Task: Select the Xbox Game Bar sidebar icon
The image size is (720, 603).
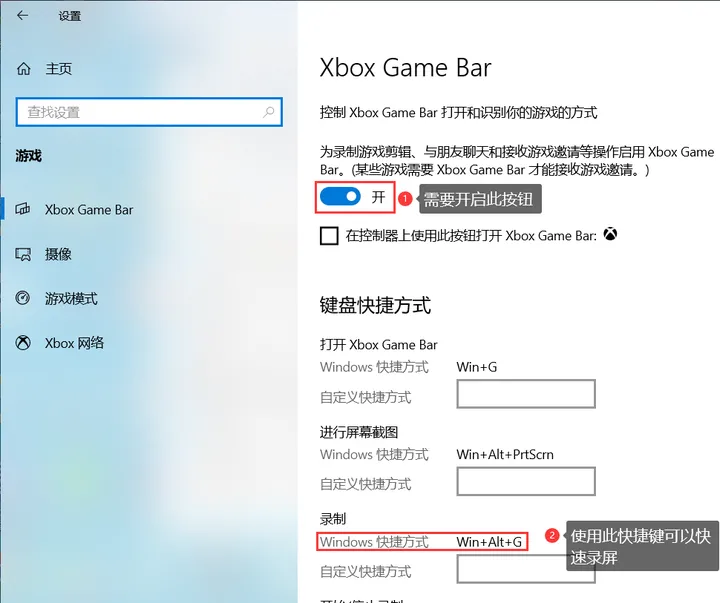Action: (23, 209)
